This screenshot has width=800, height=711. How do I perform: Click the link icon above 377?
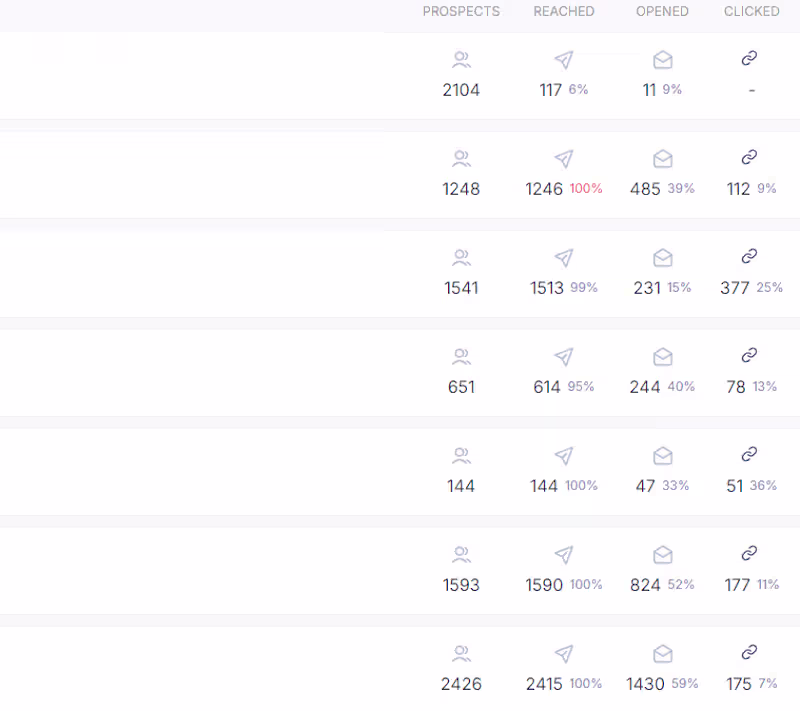pyautogui.click(x=749, y=256)
